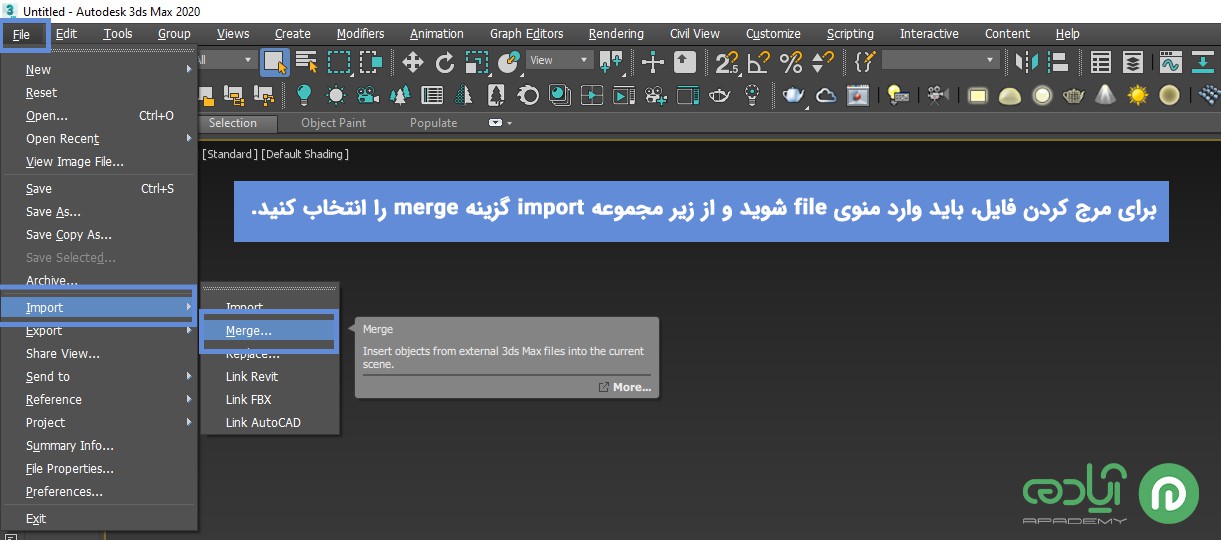
Task: Click the sun light icon beside bulb
Action: click(336, 96)
